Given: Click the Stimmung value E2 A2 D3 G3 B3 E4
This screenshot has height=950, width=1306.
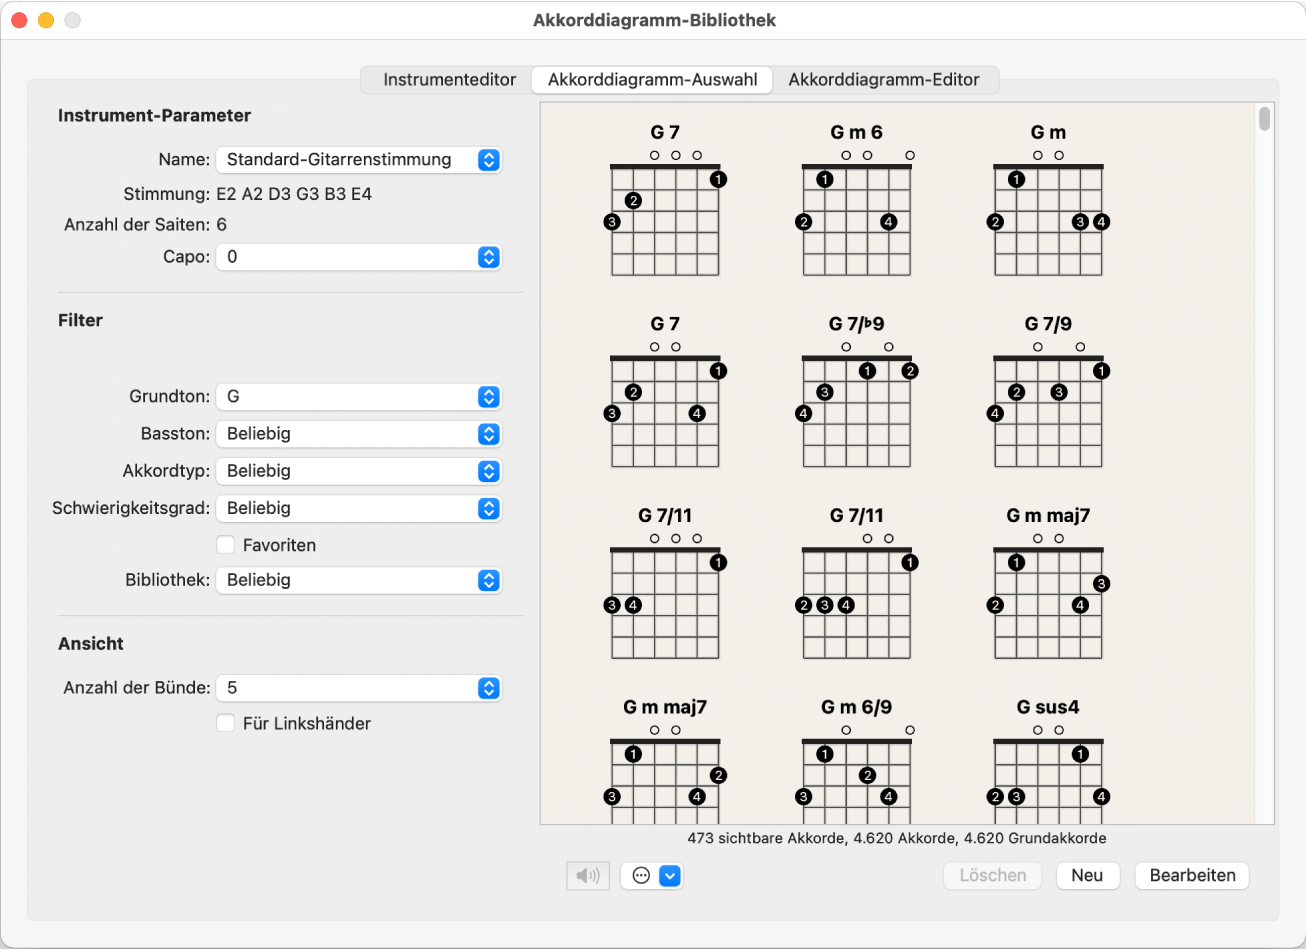Looking at the screenshot, I should pos(294,194).
